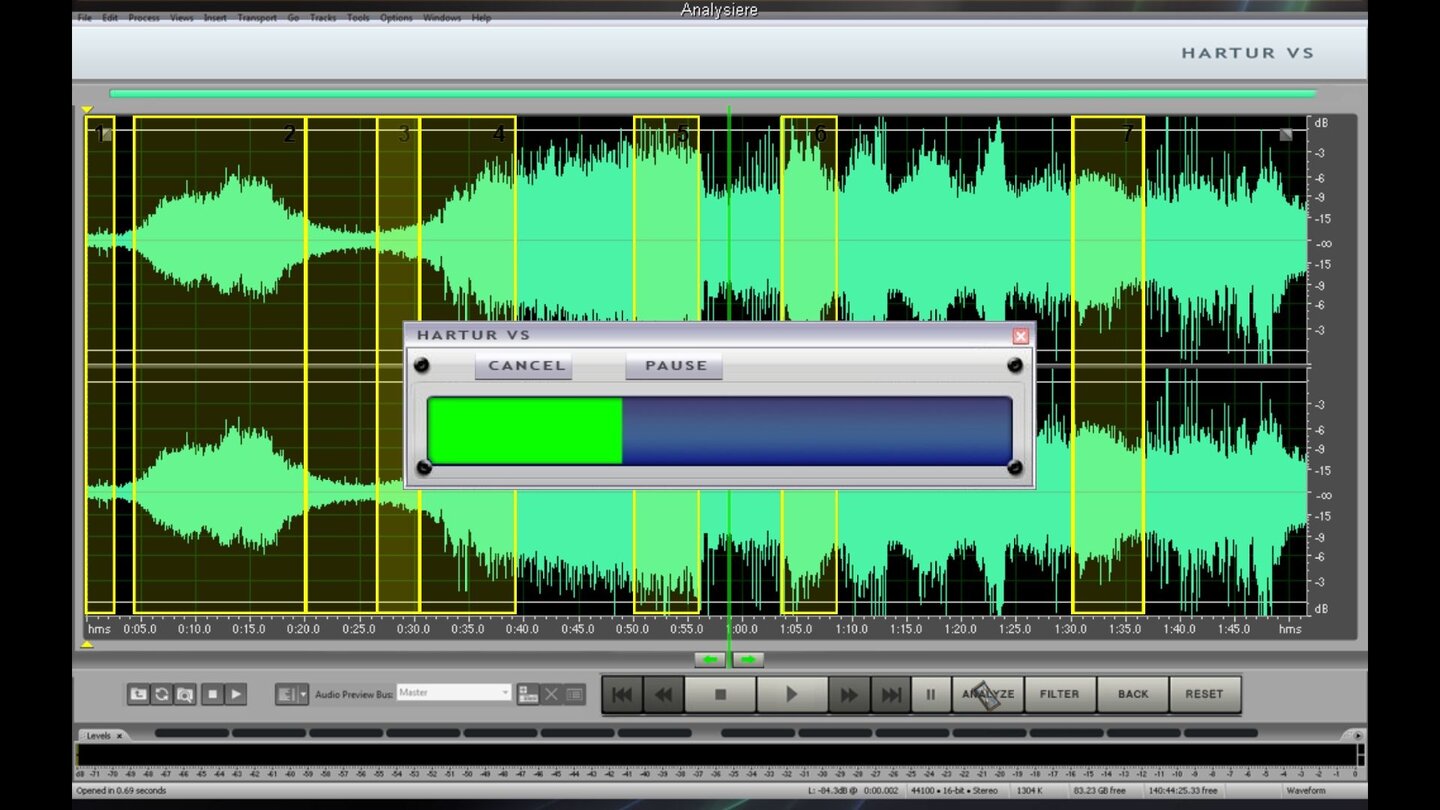1440x810 pixels.
Task: Start playback with the large play button
Action: 791,694
